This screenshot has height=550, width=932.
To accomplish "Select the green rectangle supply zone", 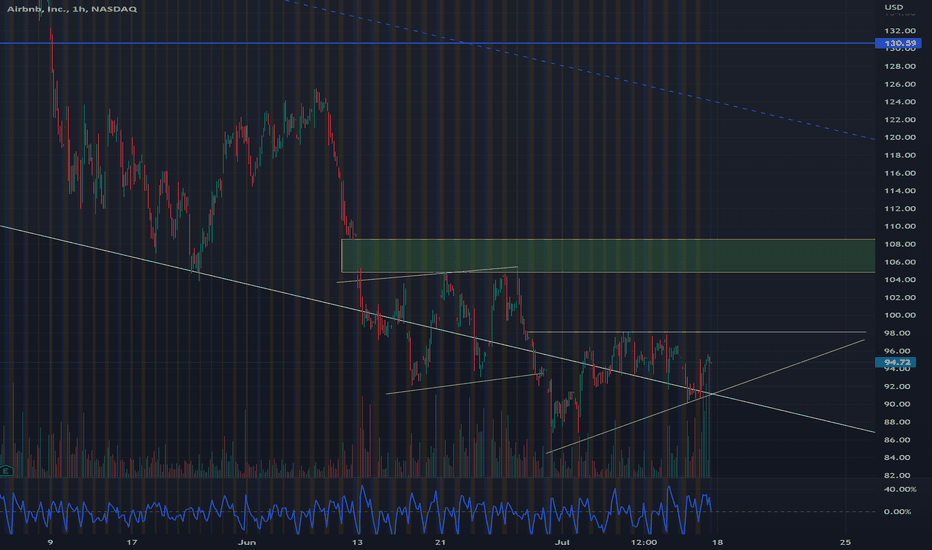I will [607, 256].
